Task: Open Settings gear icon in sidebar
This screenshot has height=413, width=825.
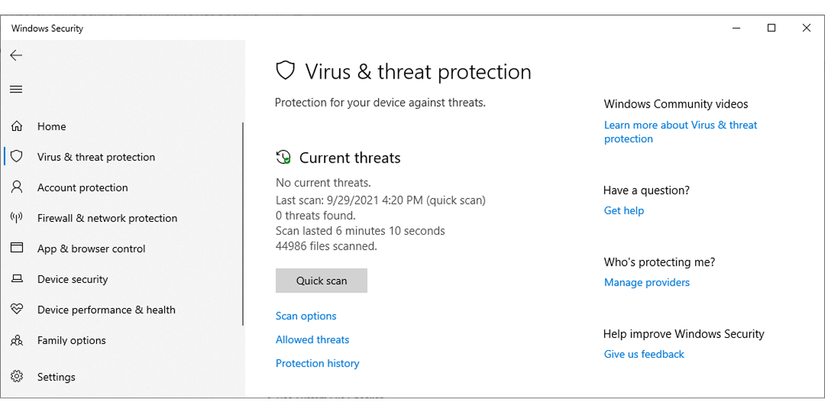Action: [17, 377]
